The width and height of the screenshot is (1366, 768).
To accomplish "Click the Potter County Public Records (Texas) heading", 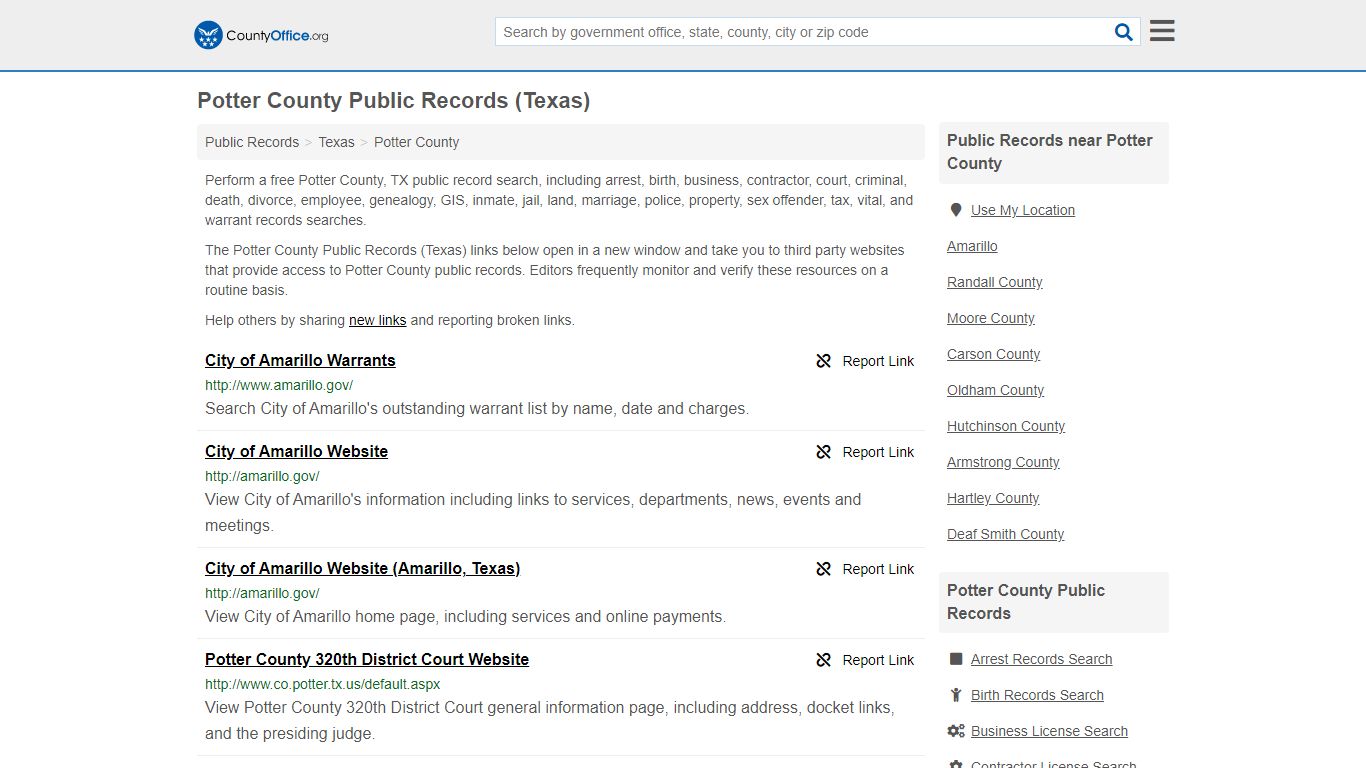I will coord(394,101).
